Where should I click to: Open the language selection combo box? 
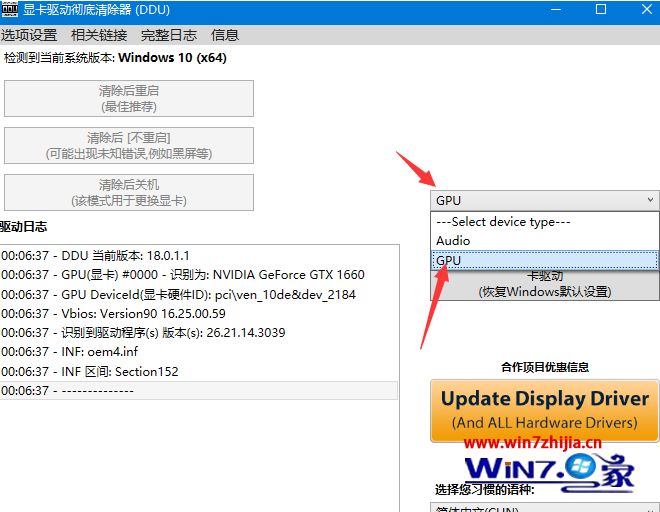click(545, 507)
